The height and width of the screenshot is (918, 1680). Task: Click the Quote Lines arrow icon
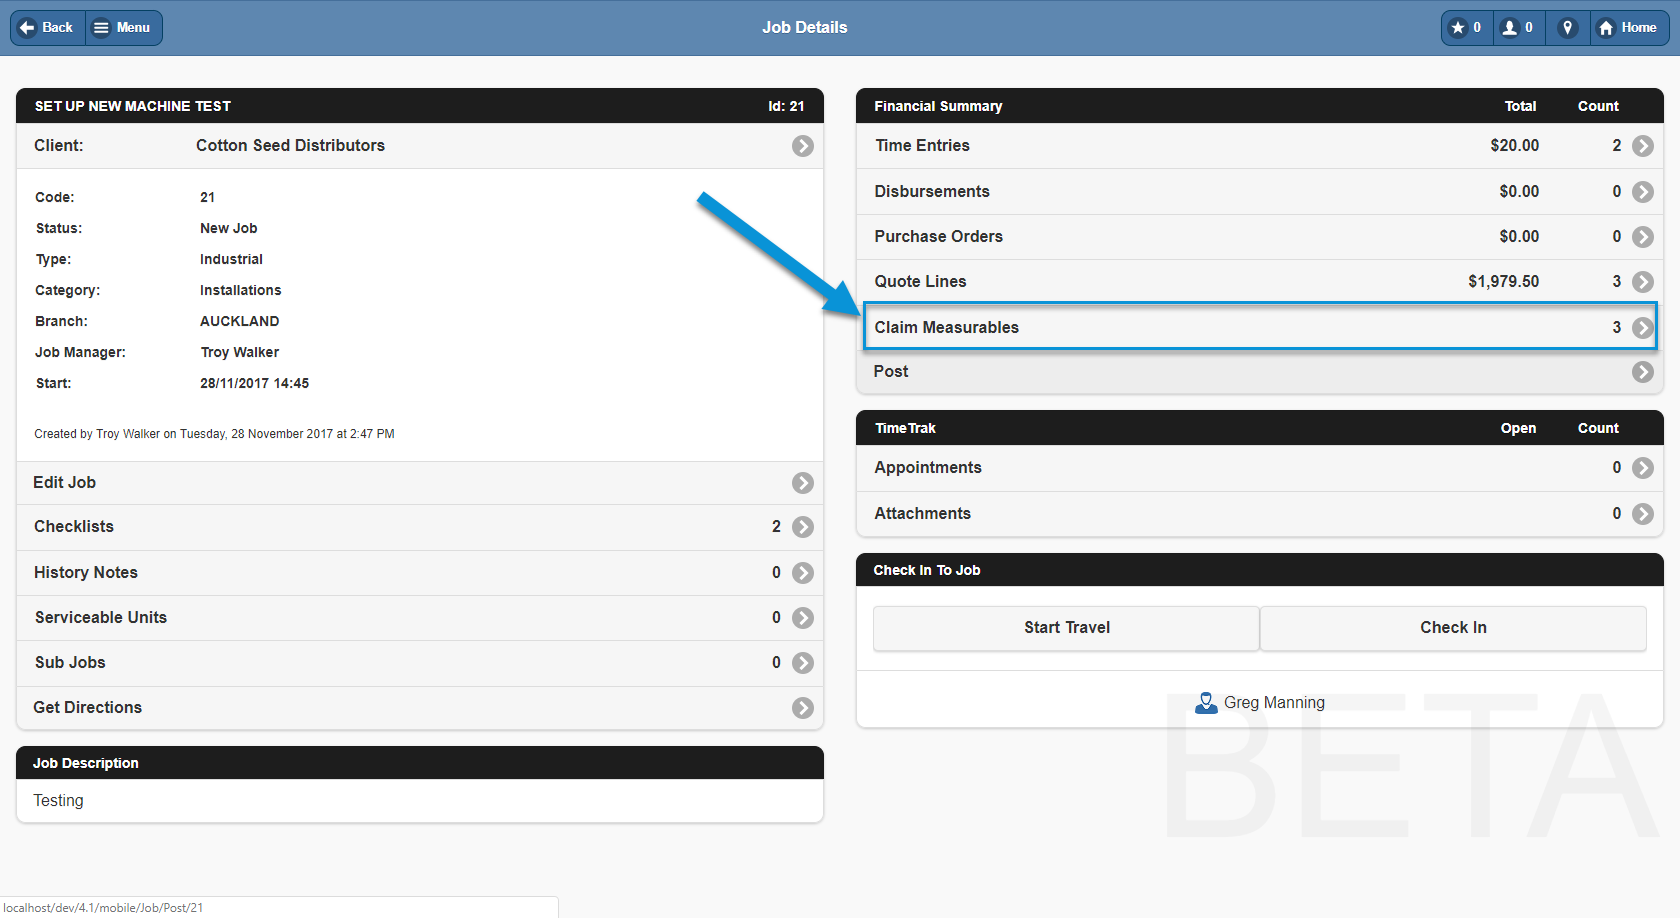1643,282
